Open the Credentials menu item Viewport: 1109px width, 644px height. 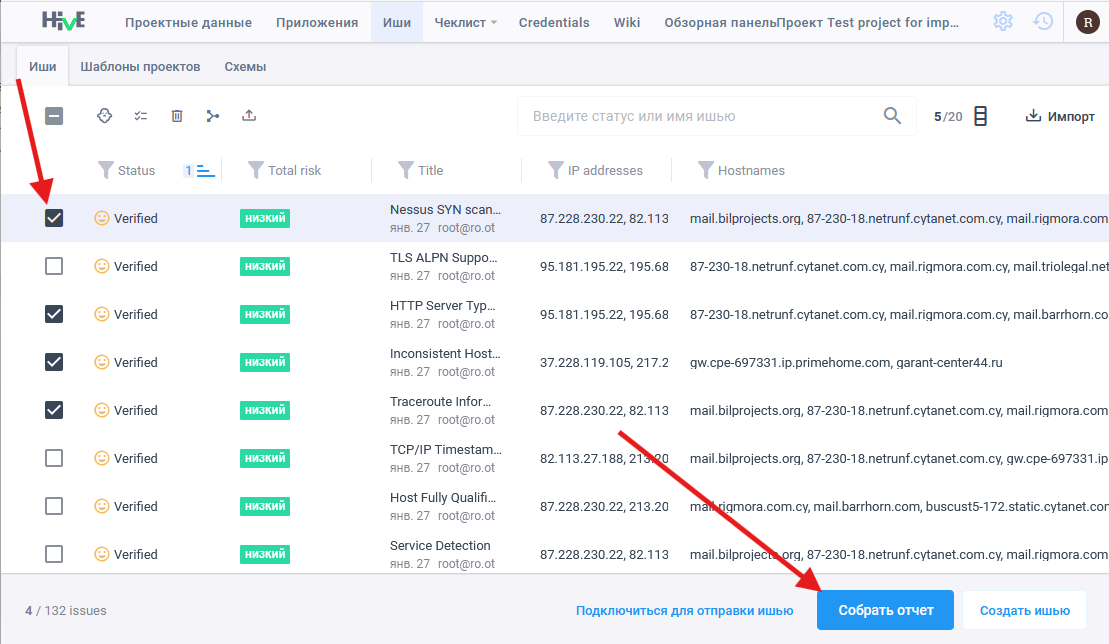[x=554, y=22]
